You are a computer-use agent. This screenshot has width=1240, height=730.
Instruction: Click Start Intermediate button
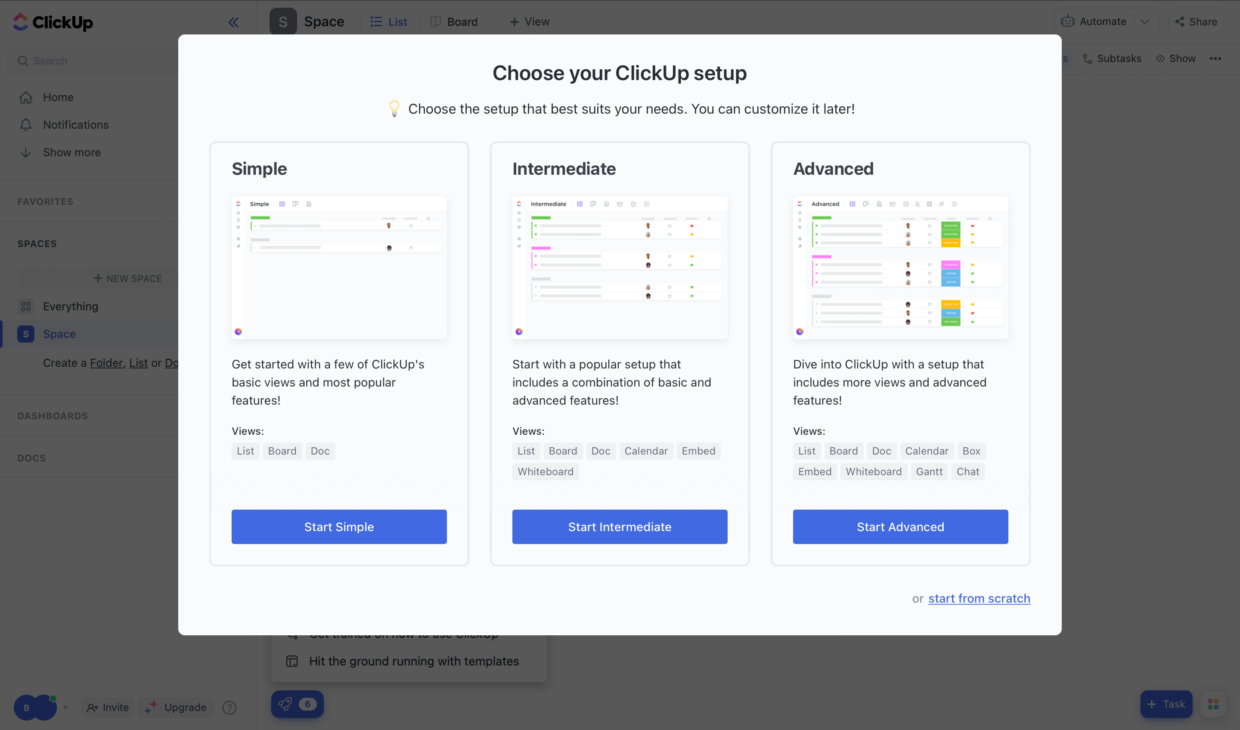(x=619, y=527)
